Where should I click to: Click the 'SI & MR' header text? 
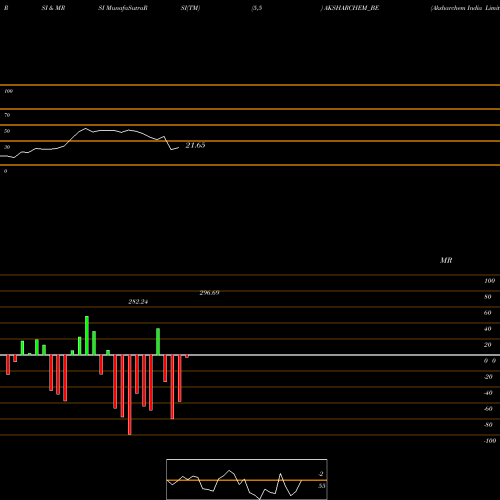(53, 8)
